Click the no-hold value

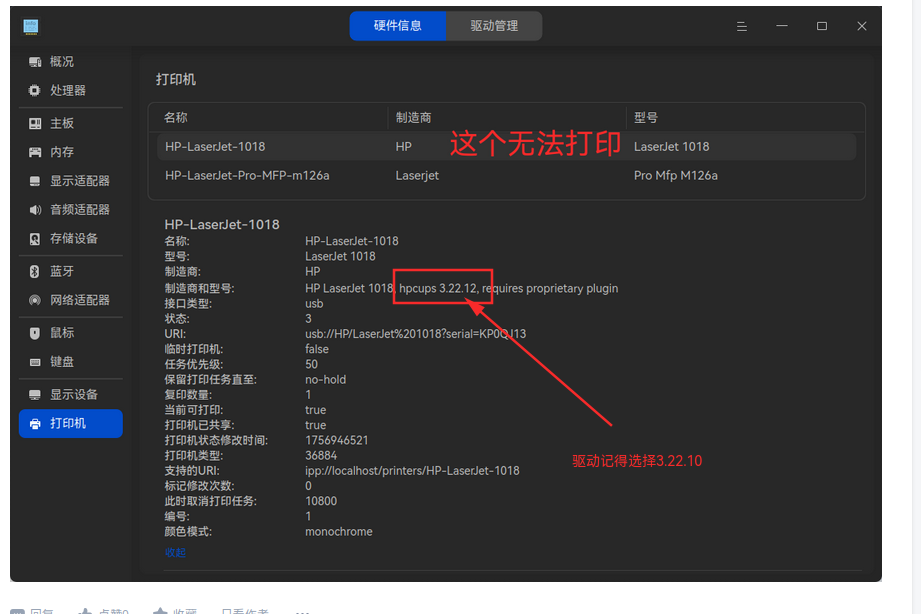pos(325,380)
